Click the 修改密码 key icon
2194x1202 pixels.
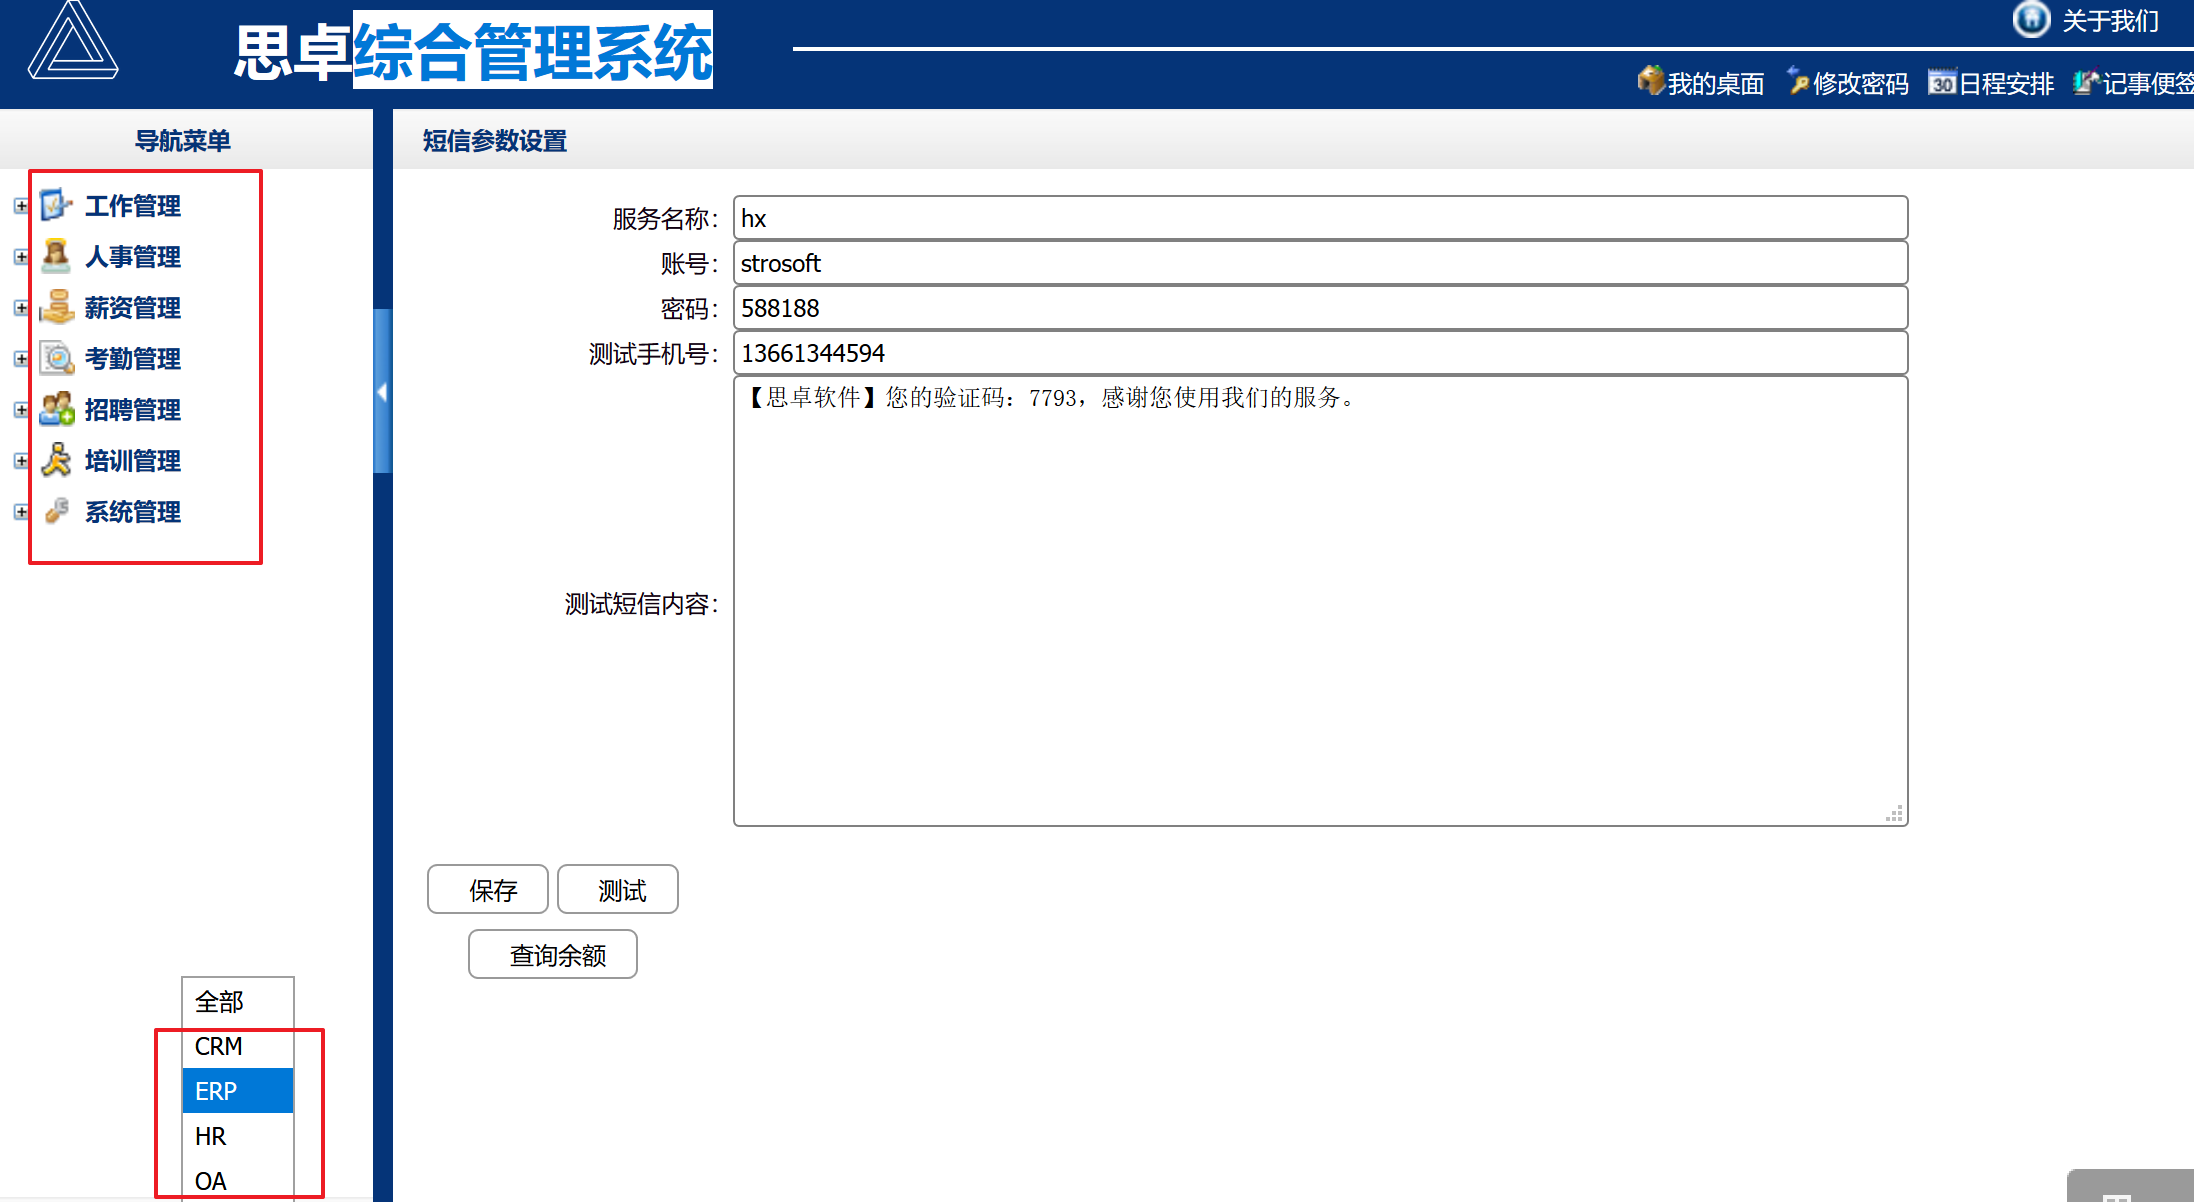pos(1797,81)
